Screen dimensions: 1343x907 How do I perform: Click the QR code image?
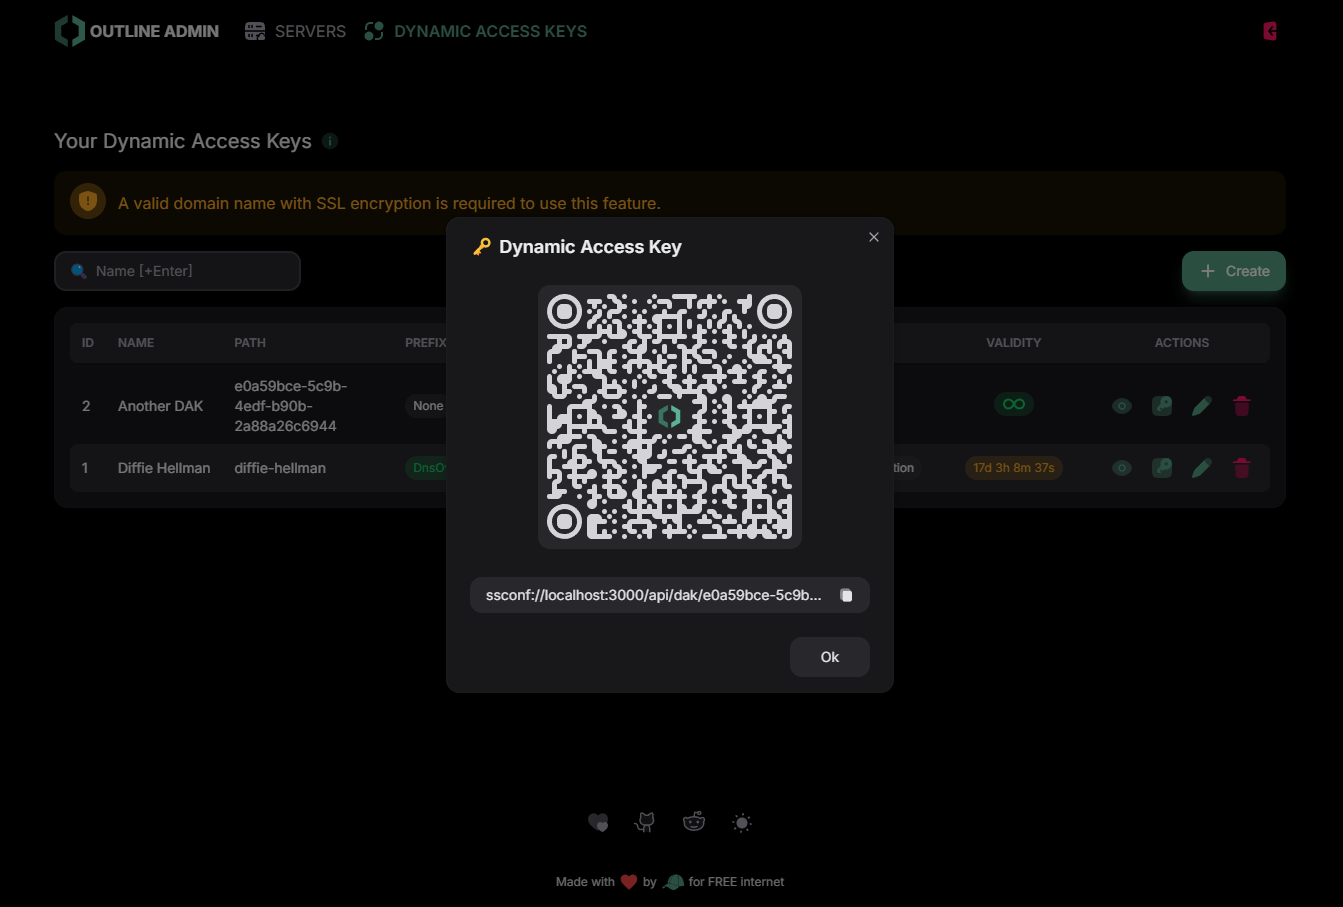click(x=670, y=417)
